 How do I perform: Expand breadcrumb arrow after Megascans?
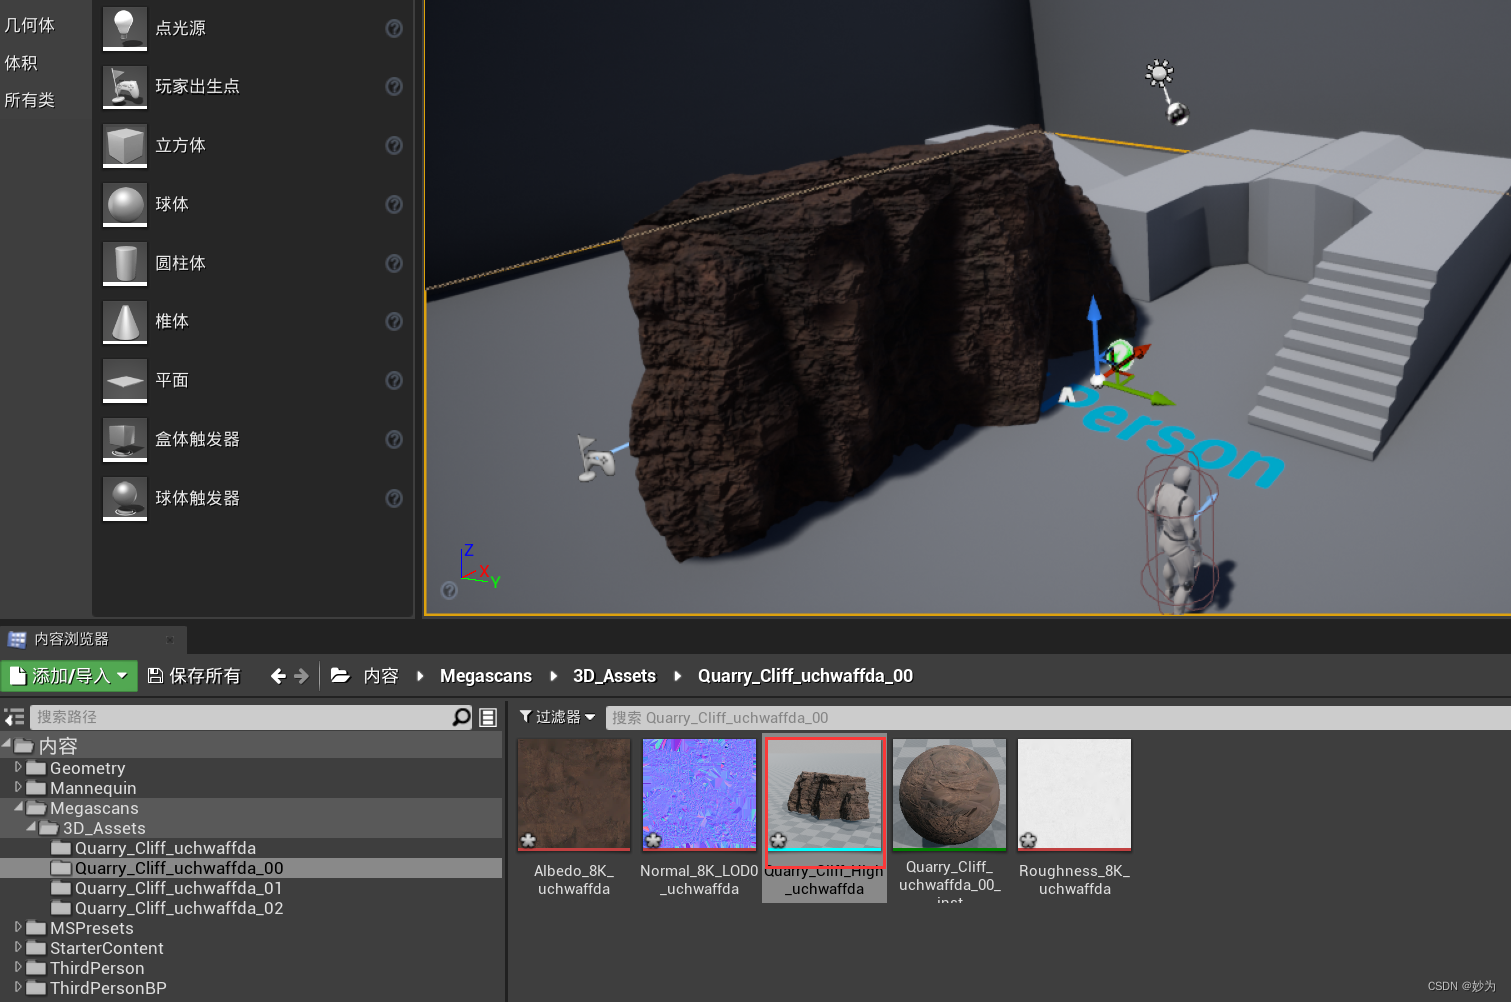pos(553,676)
